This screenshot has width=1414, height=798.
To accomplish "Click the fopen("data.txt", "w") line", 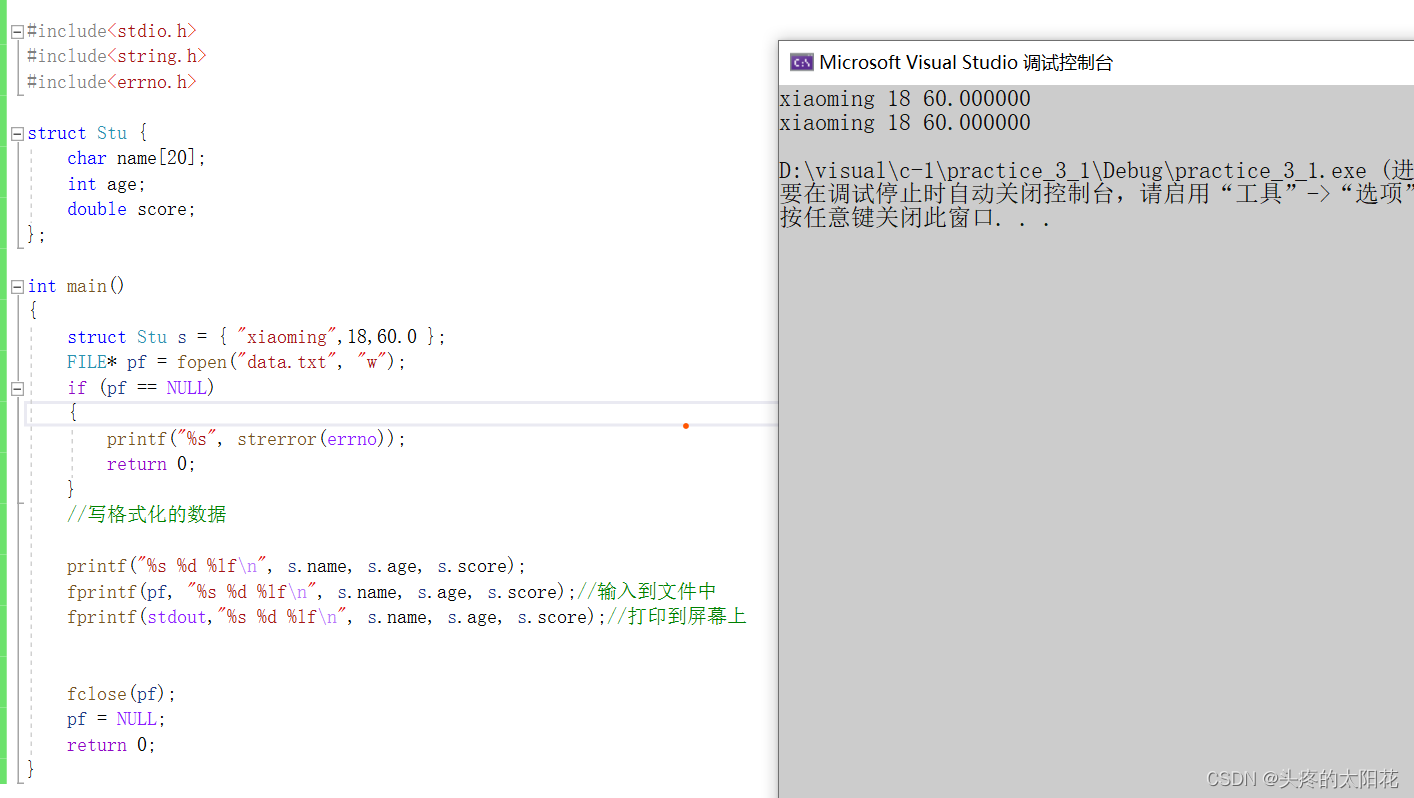I will click(236, 362).
